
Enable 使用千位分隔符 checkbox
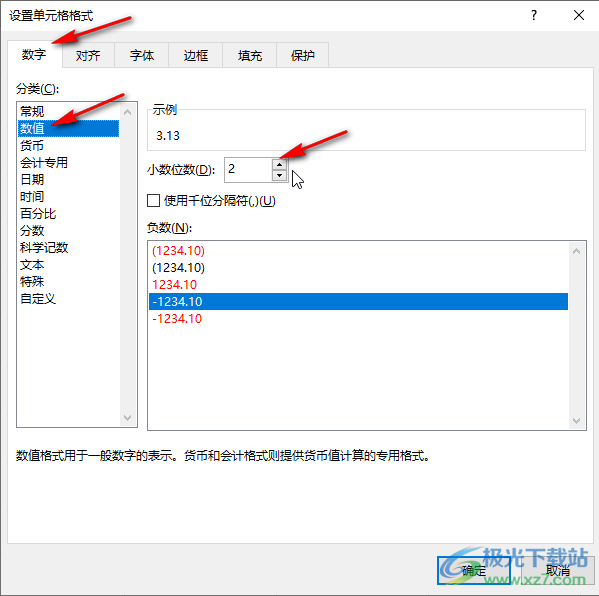click(154, 201)
